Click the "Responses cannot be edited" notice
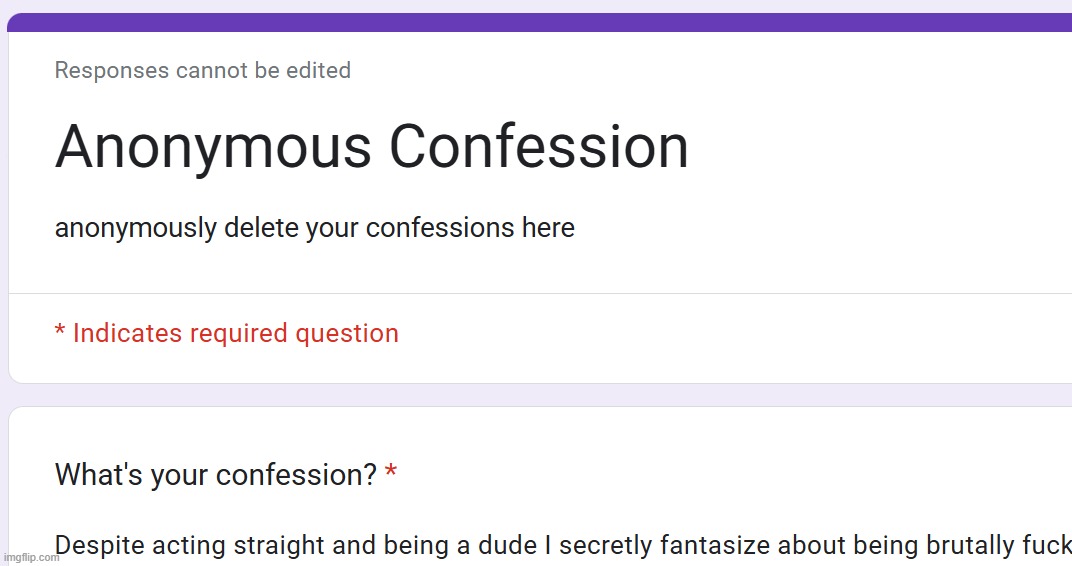The height and width of the screenshot is (566, 1072). (202, 71)
